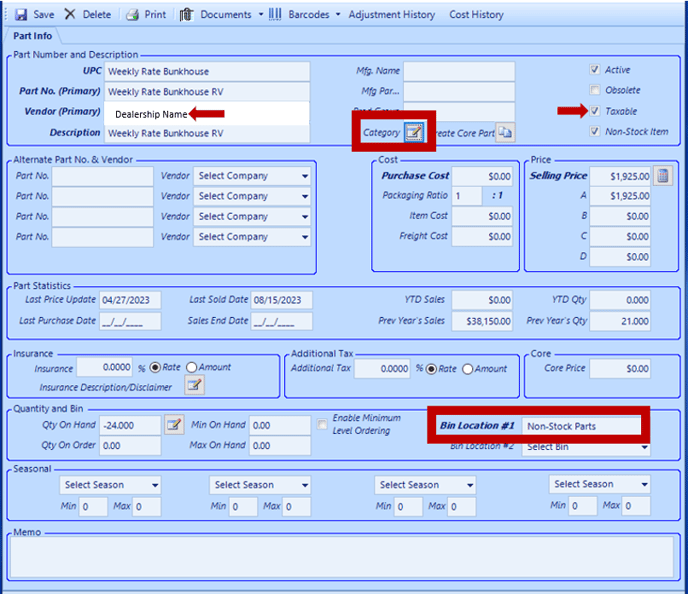The width and height of the screenshot is (688, 594).
Task: Open second alternate Vendor Select Company dropdown
Action: point(252,196)
